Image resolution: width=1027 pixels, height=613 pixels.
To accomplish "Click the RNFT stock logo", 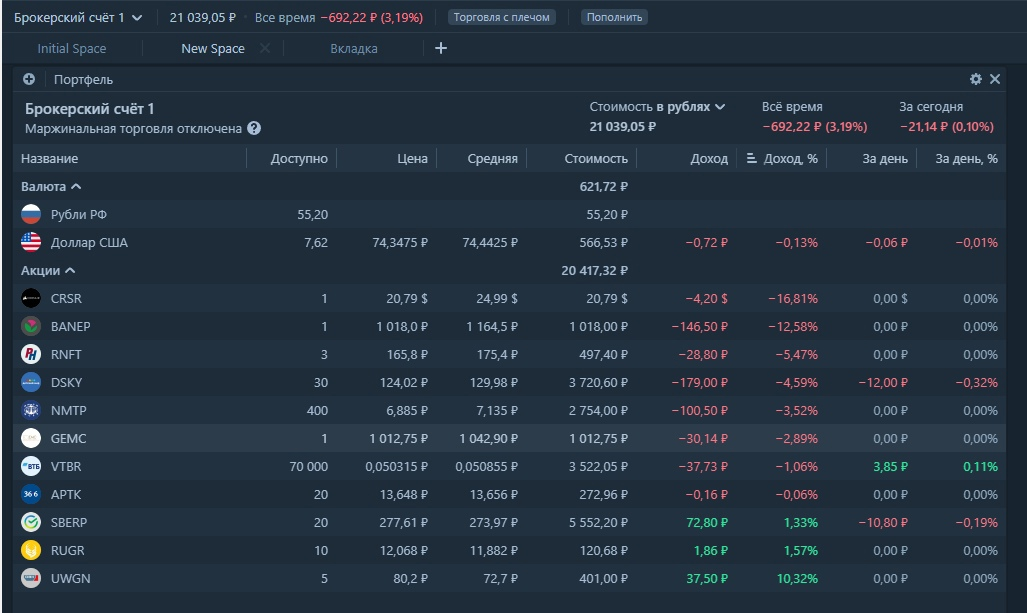I will tap(31, 354).
